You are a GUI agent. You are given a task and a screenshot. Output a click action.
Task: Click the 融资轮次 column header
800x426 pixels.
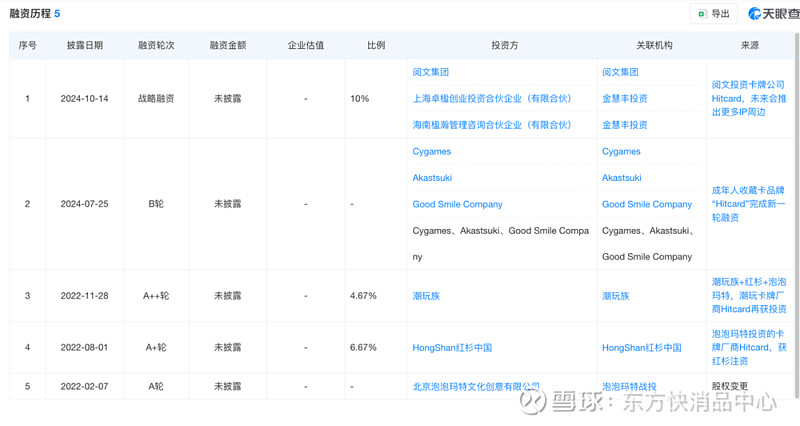[x=156, y=45]
